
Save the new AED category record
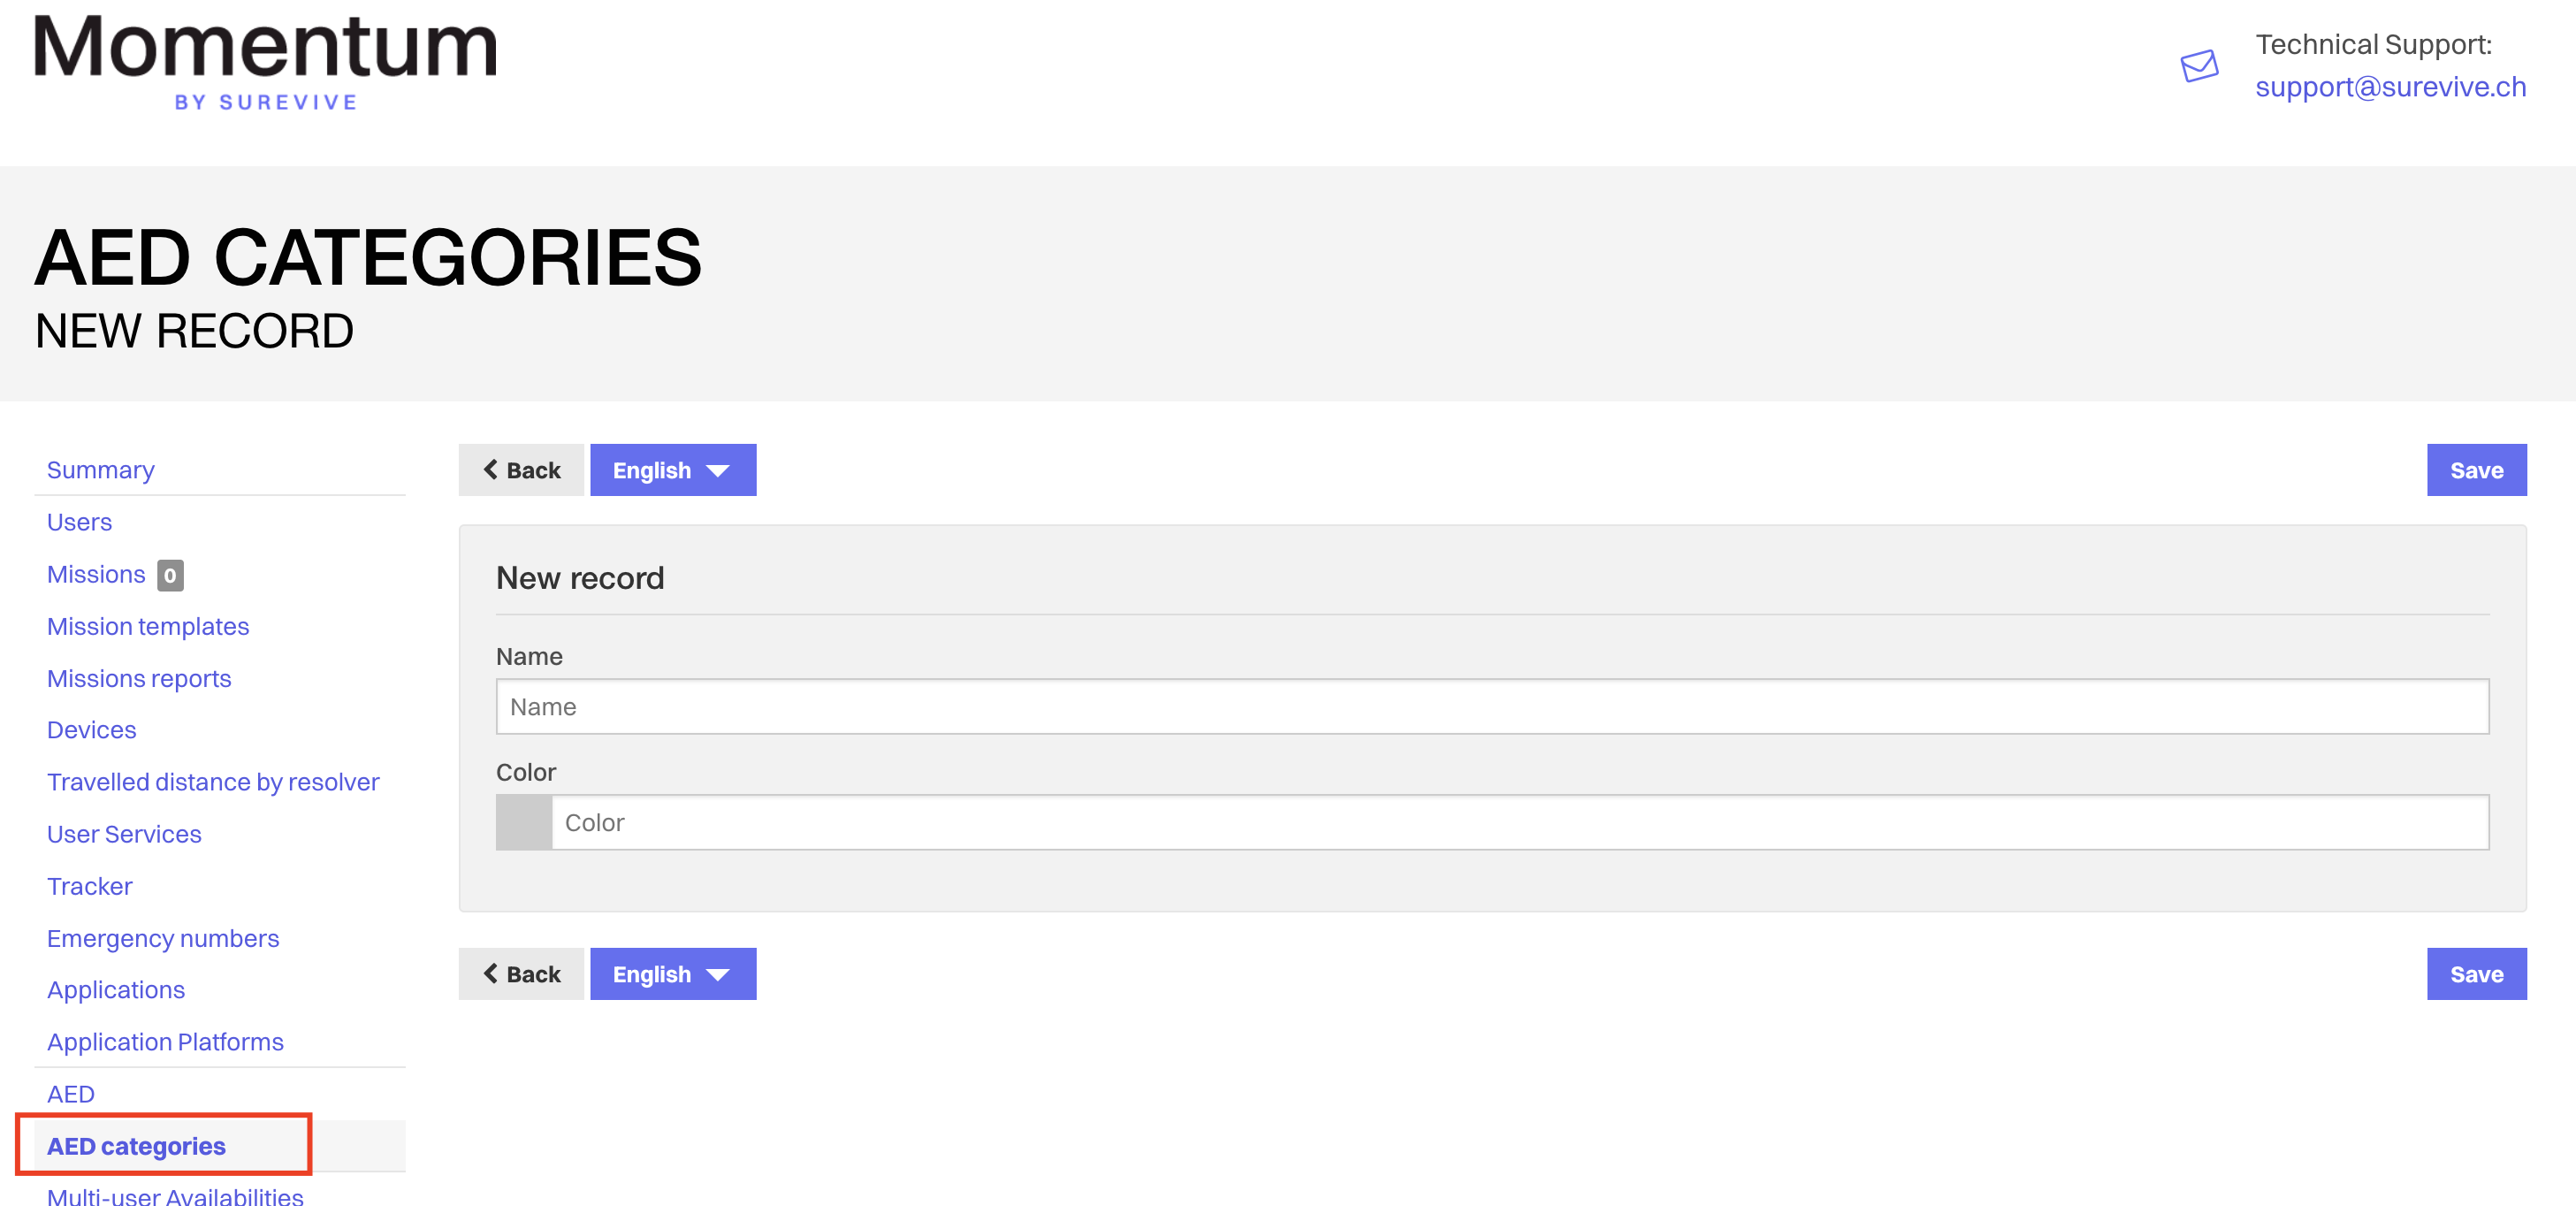[x=2476, y=469]
